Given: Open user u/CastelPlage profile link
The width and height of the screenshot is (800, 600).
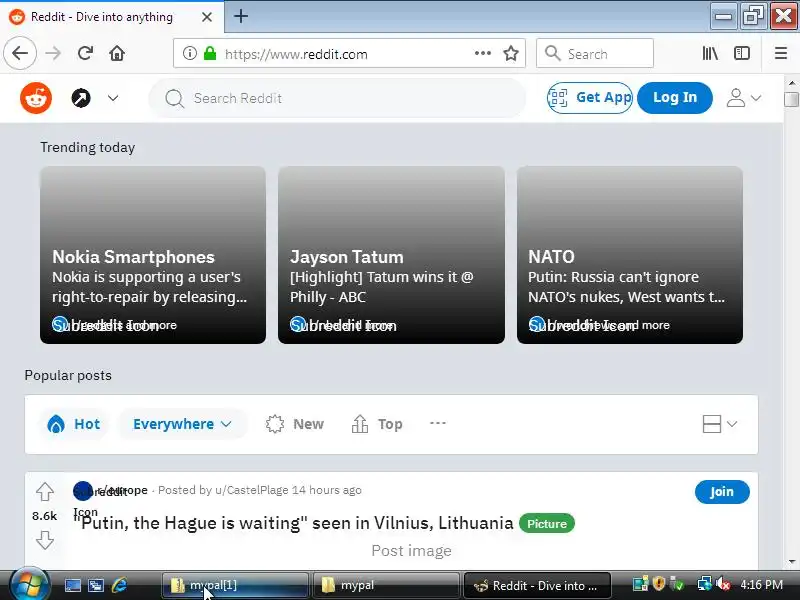Looking at the screenshot, I should 252,490.
